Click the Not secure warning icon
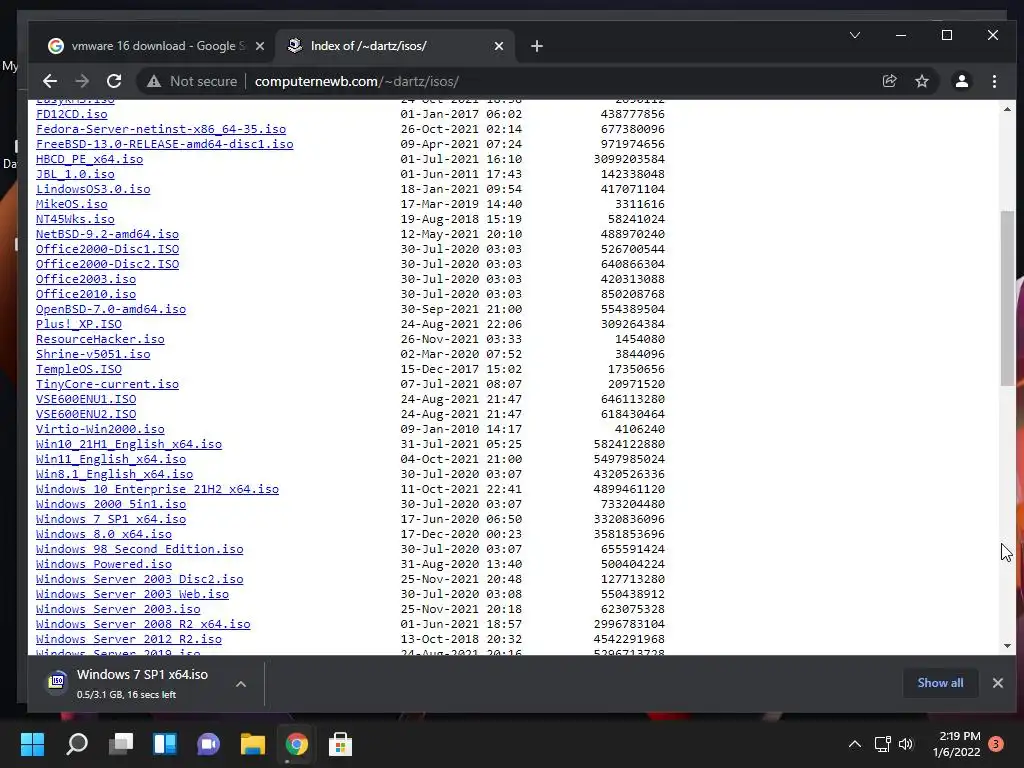Image resolution: width=1024 pixels, height=768 pixels. click(154, 81)
